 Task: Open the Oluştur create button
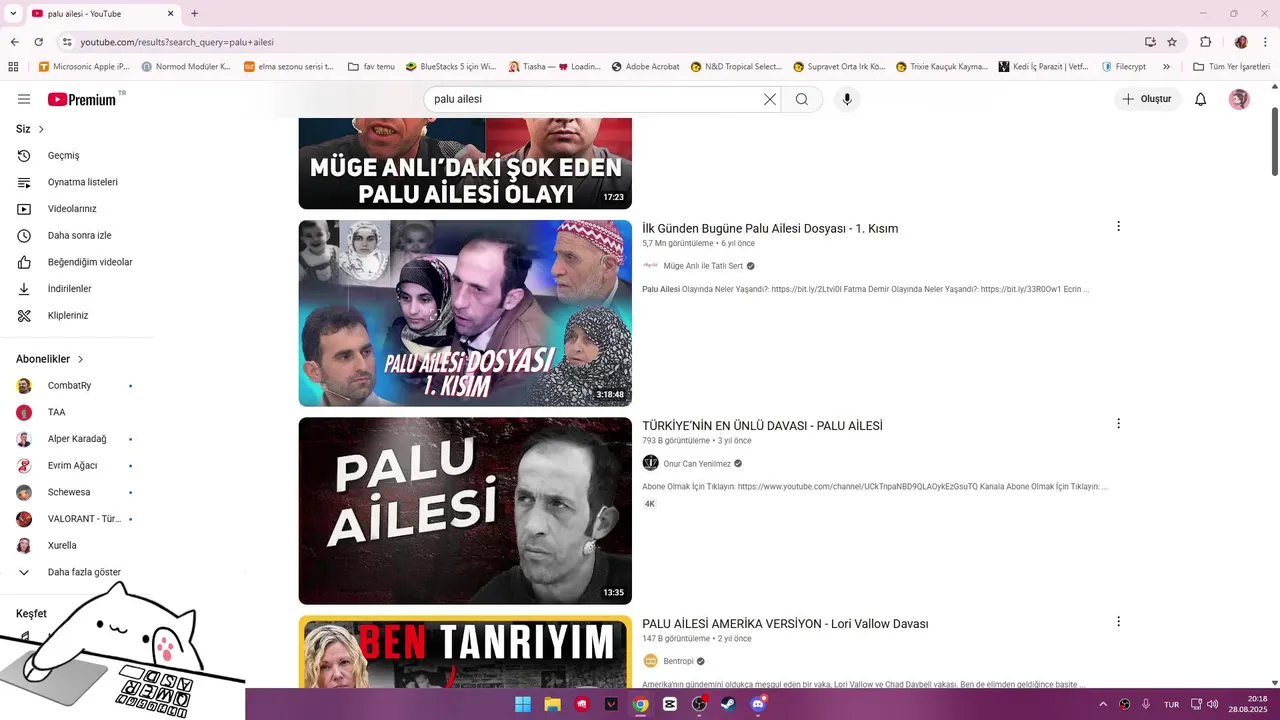tap(1147, 99)
